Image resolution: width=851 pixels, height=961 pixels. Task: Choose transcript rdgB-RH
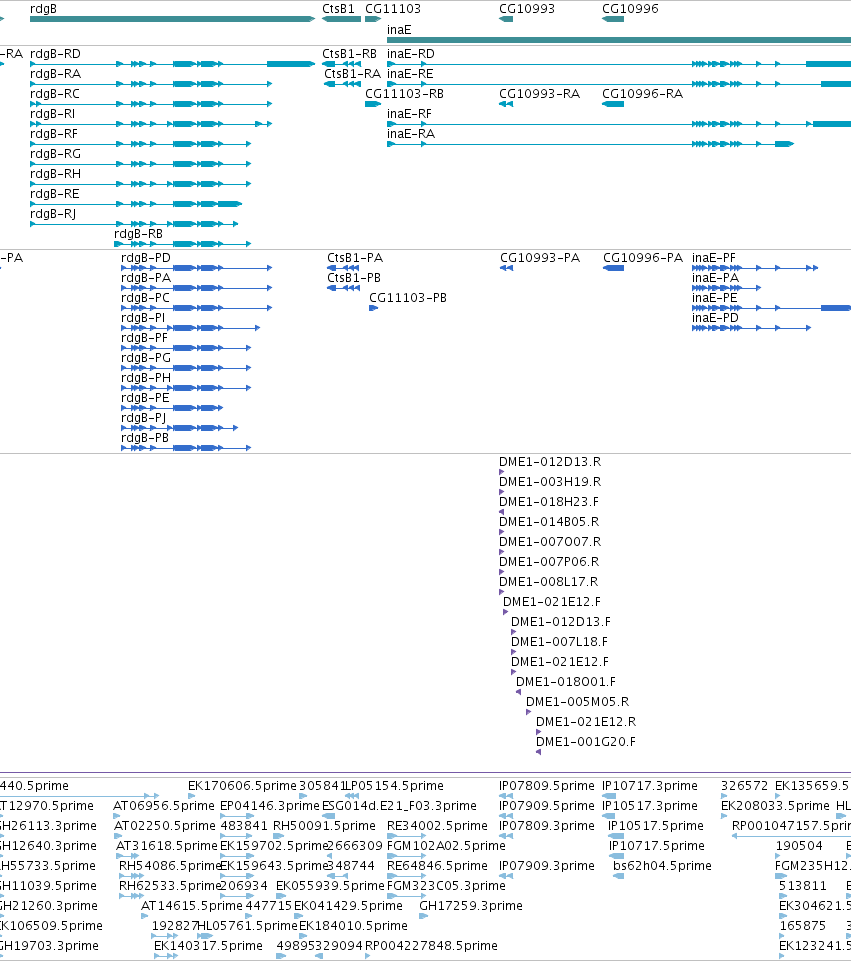pyautogui.click(x=55, y=174)
